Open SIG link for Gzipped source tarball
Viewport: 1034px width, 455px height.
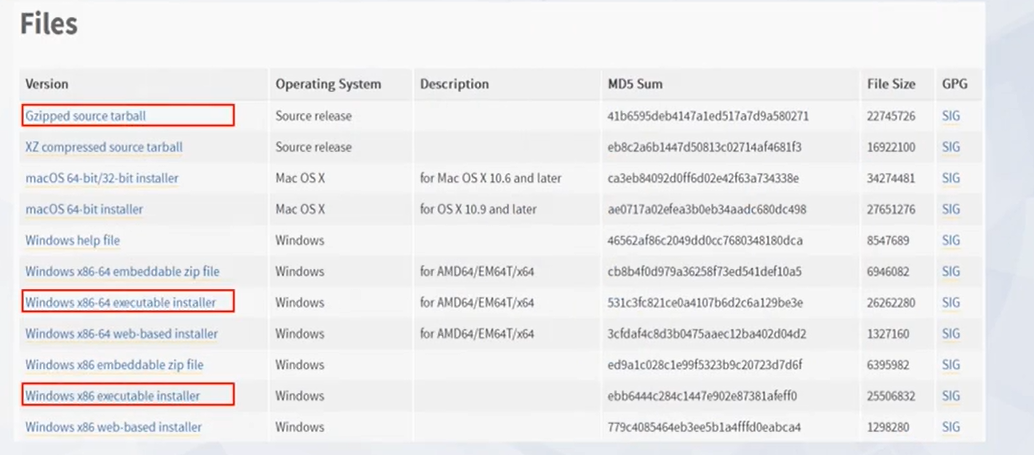coord(951,116)
